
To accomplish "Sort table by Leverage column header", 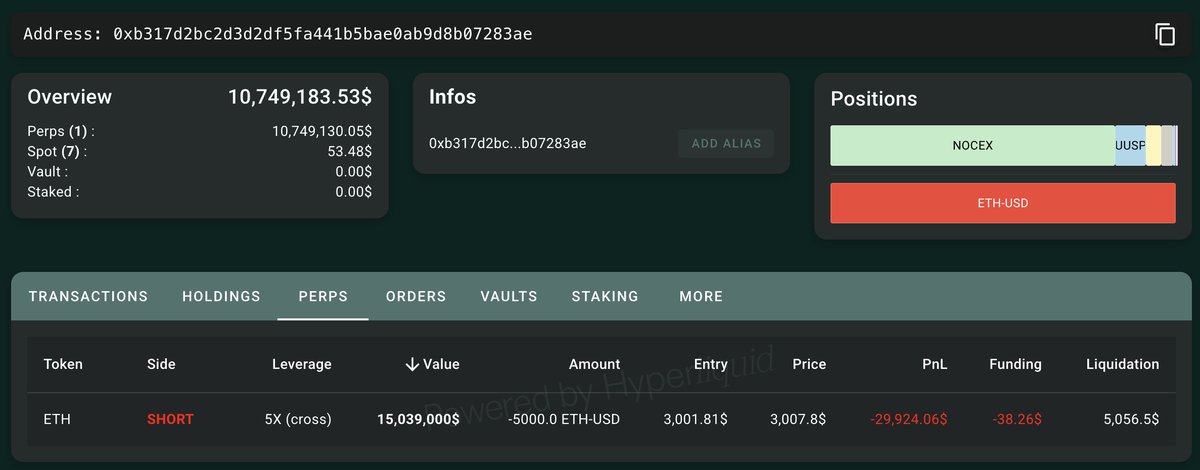I will tap(301, 364).
